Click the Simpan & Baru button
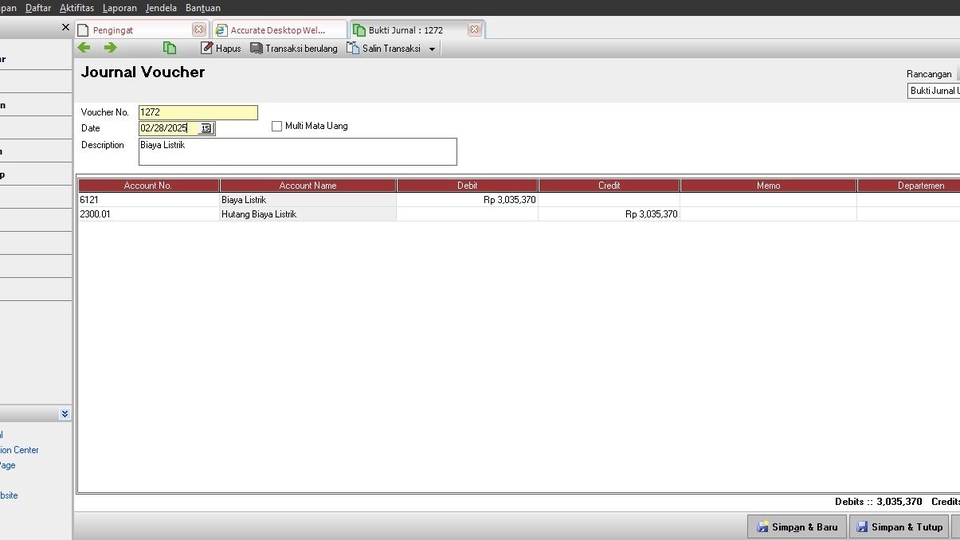 (x=797, y=527)
